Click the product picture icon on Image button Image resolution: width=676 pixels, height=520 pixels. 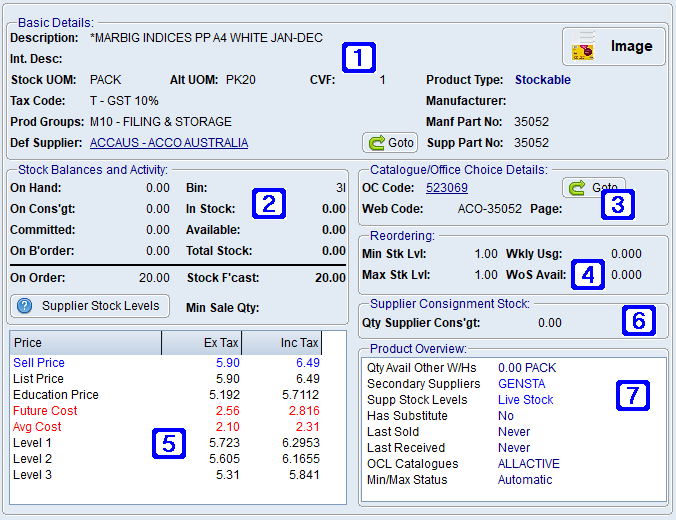tap(583, 46)
